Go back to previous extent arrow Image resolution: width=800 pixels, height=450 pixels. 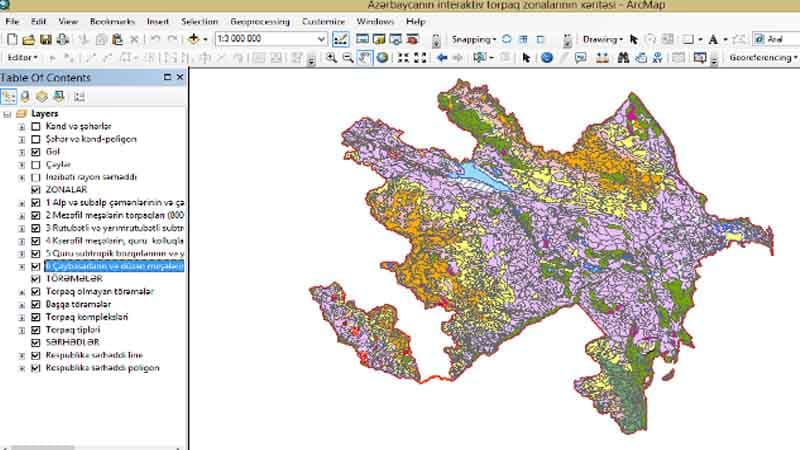pos(442,58)
